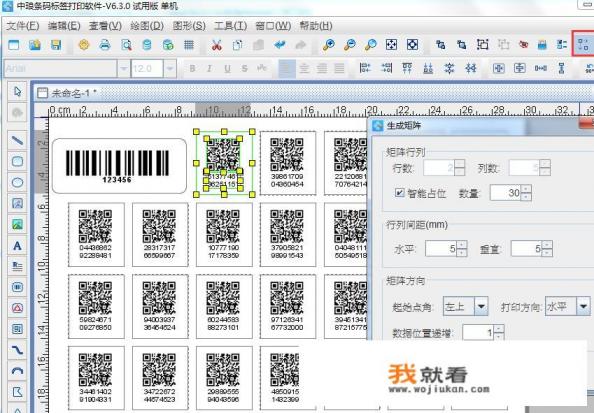This screenshot has width=594, height=413.
Task: Click the 数量 input field showing 30
Action: pos(506,192)
